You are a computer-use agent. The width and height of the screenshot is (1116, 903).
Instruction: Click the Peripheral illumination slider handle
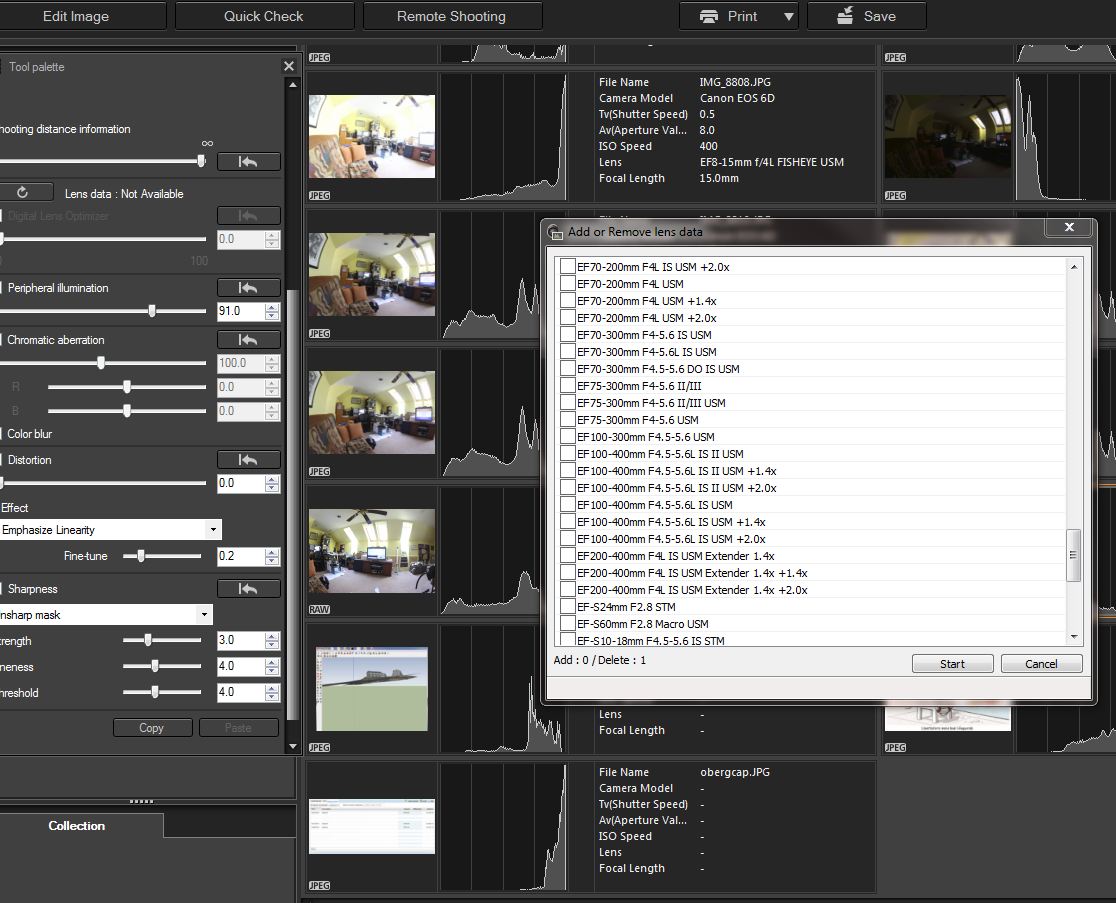[152, 312]
